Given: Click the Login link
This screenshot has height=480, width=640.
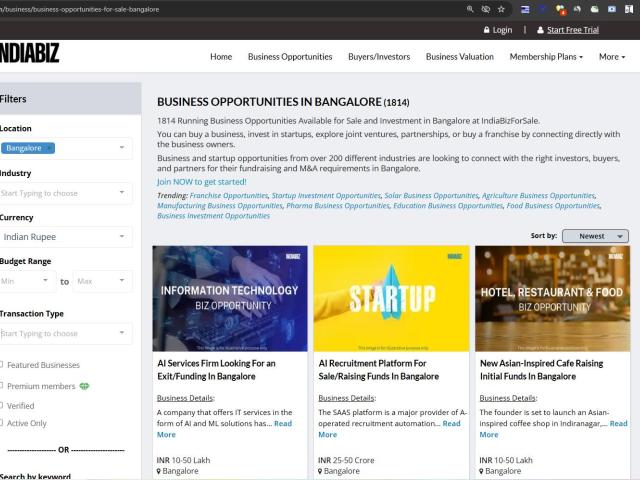Looking at the screenshot, I should coord(502,30).
